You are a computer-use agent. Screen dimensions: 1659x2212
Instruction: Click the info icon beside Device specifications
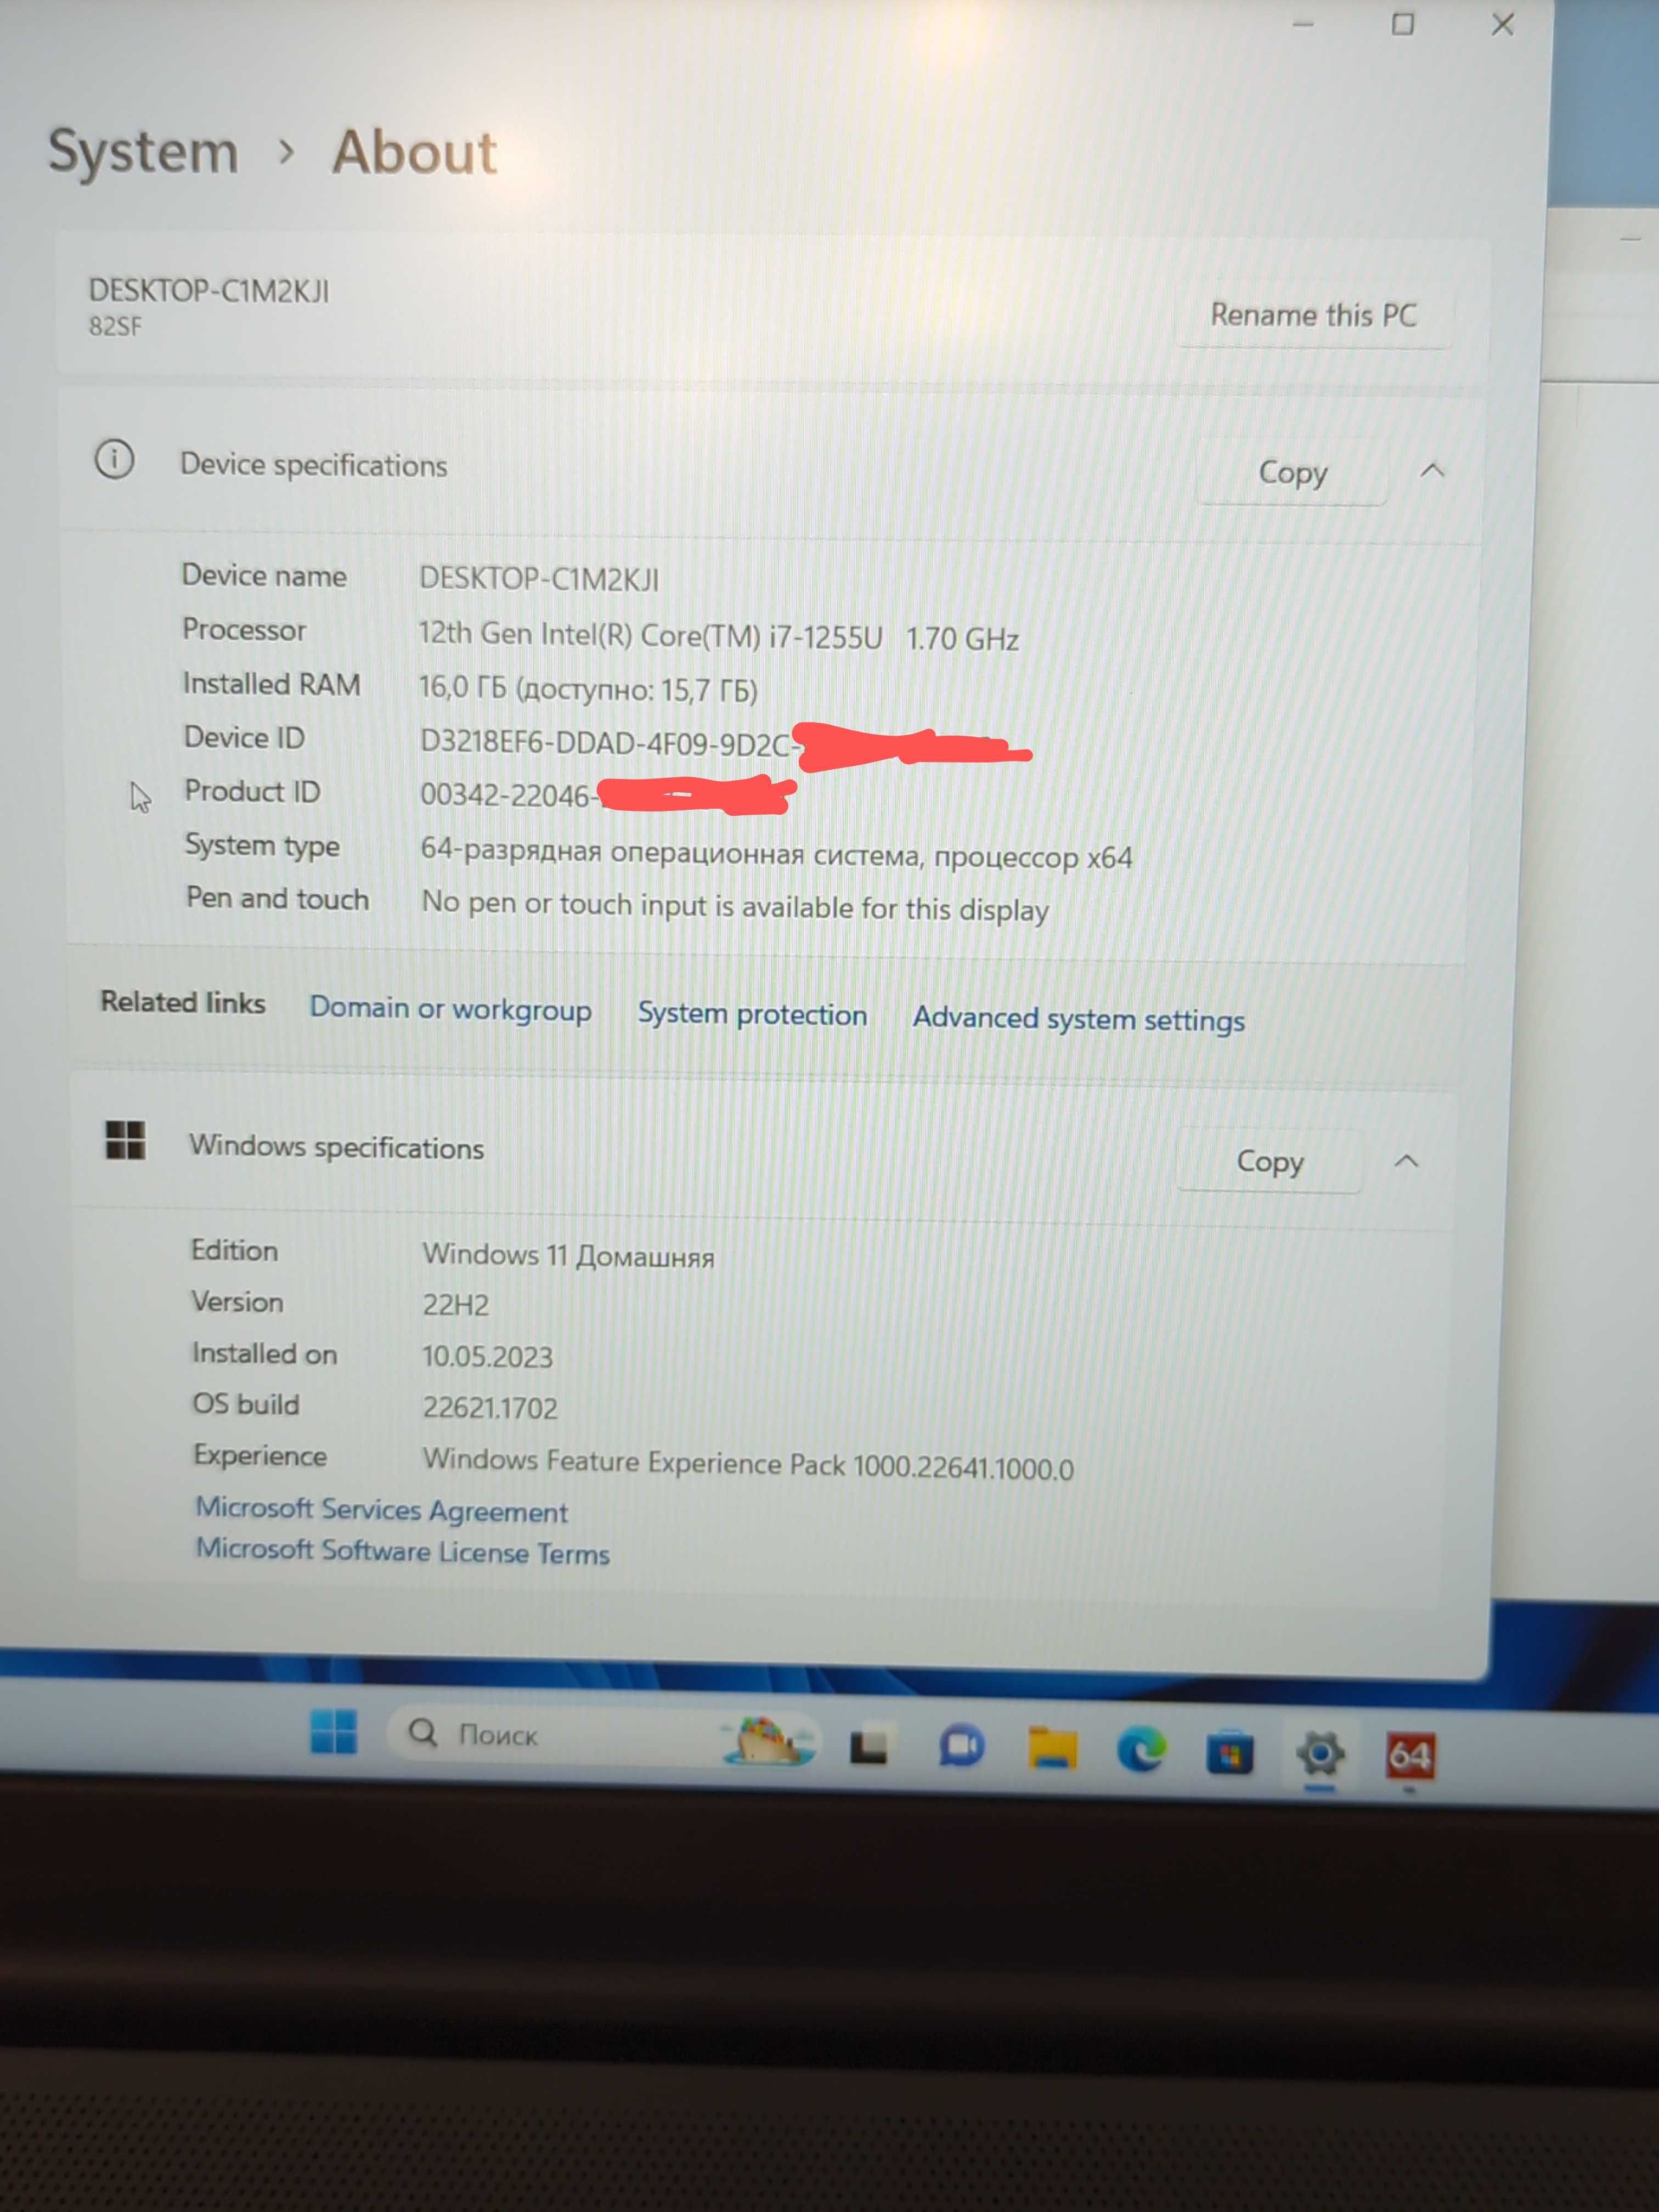114,460
